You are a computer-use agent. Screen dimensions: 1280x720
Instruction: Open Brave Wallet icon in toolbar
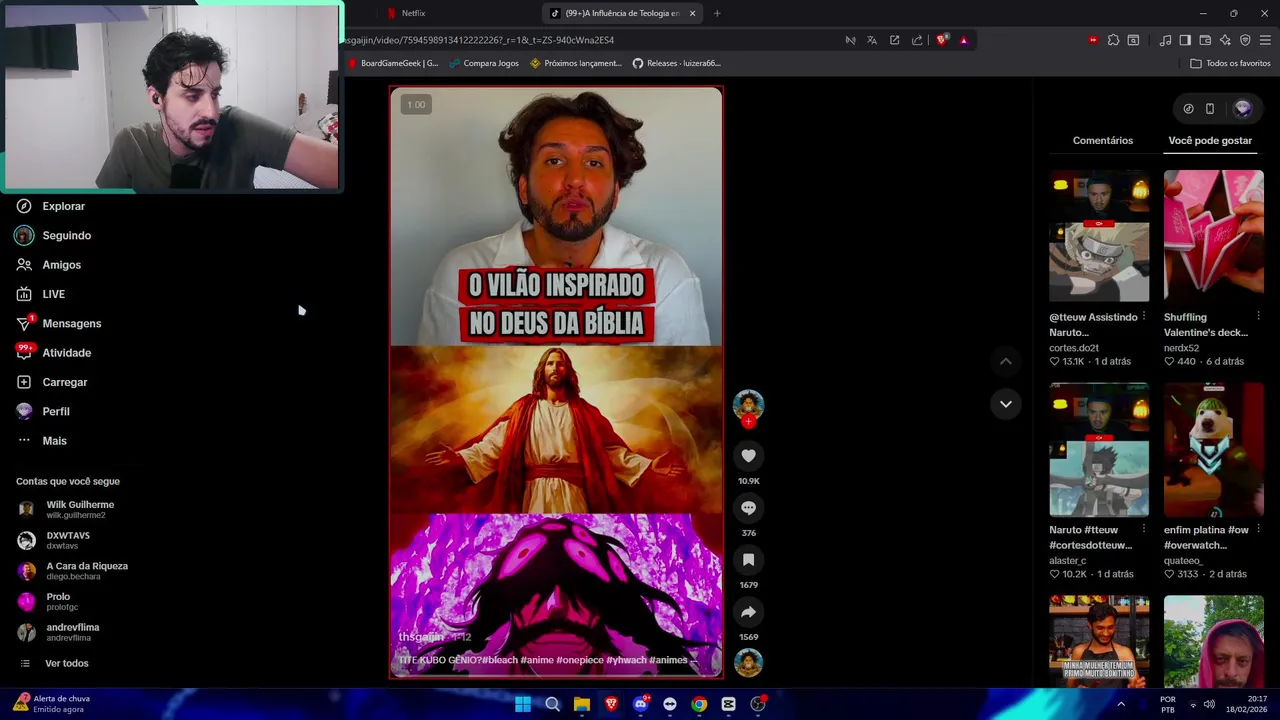(x=1205, y=40)
